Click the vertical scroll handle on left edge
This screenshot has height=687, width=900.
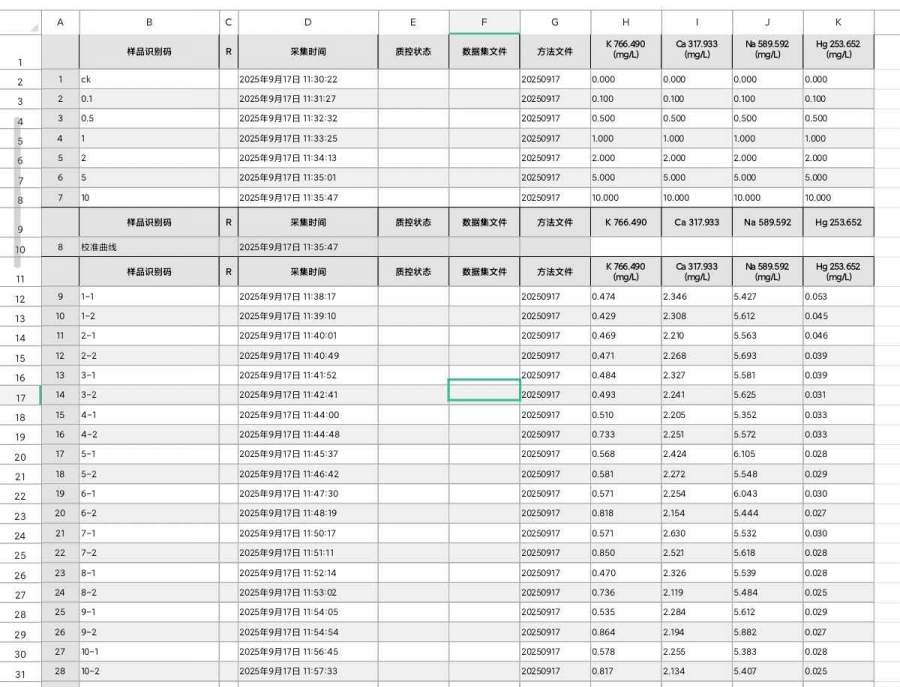click(14, 190)
